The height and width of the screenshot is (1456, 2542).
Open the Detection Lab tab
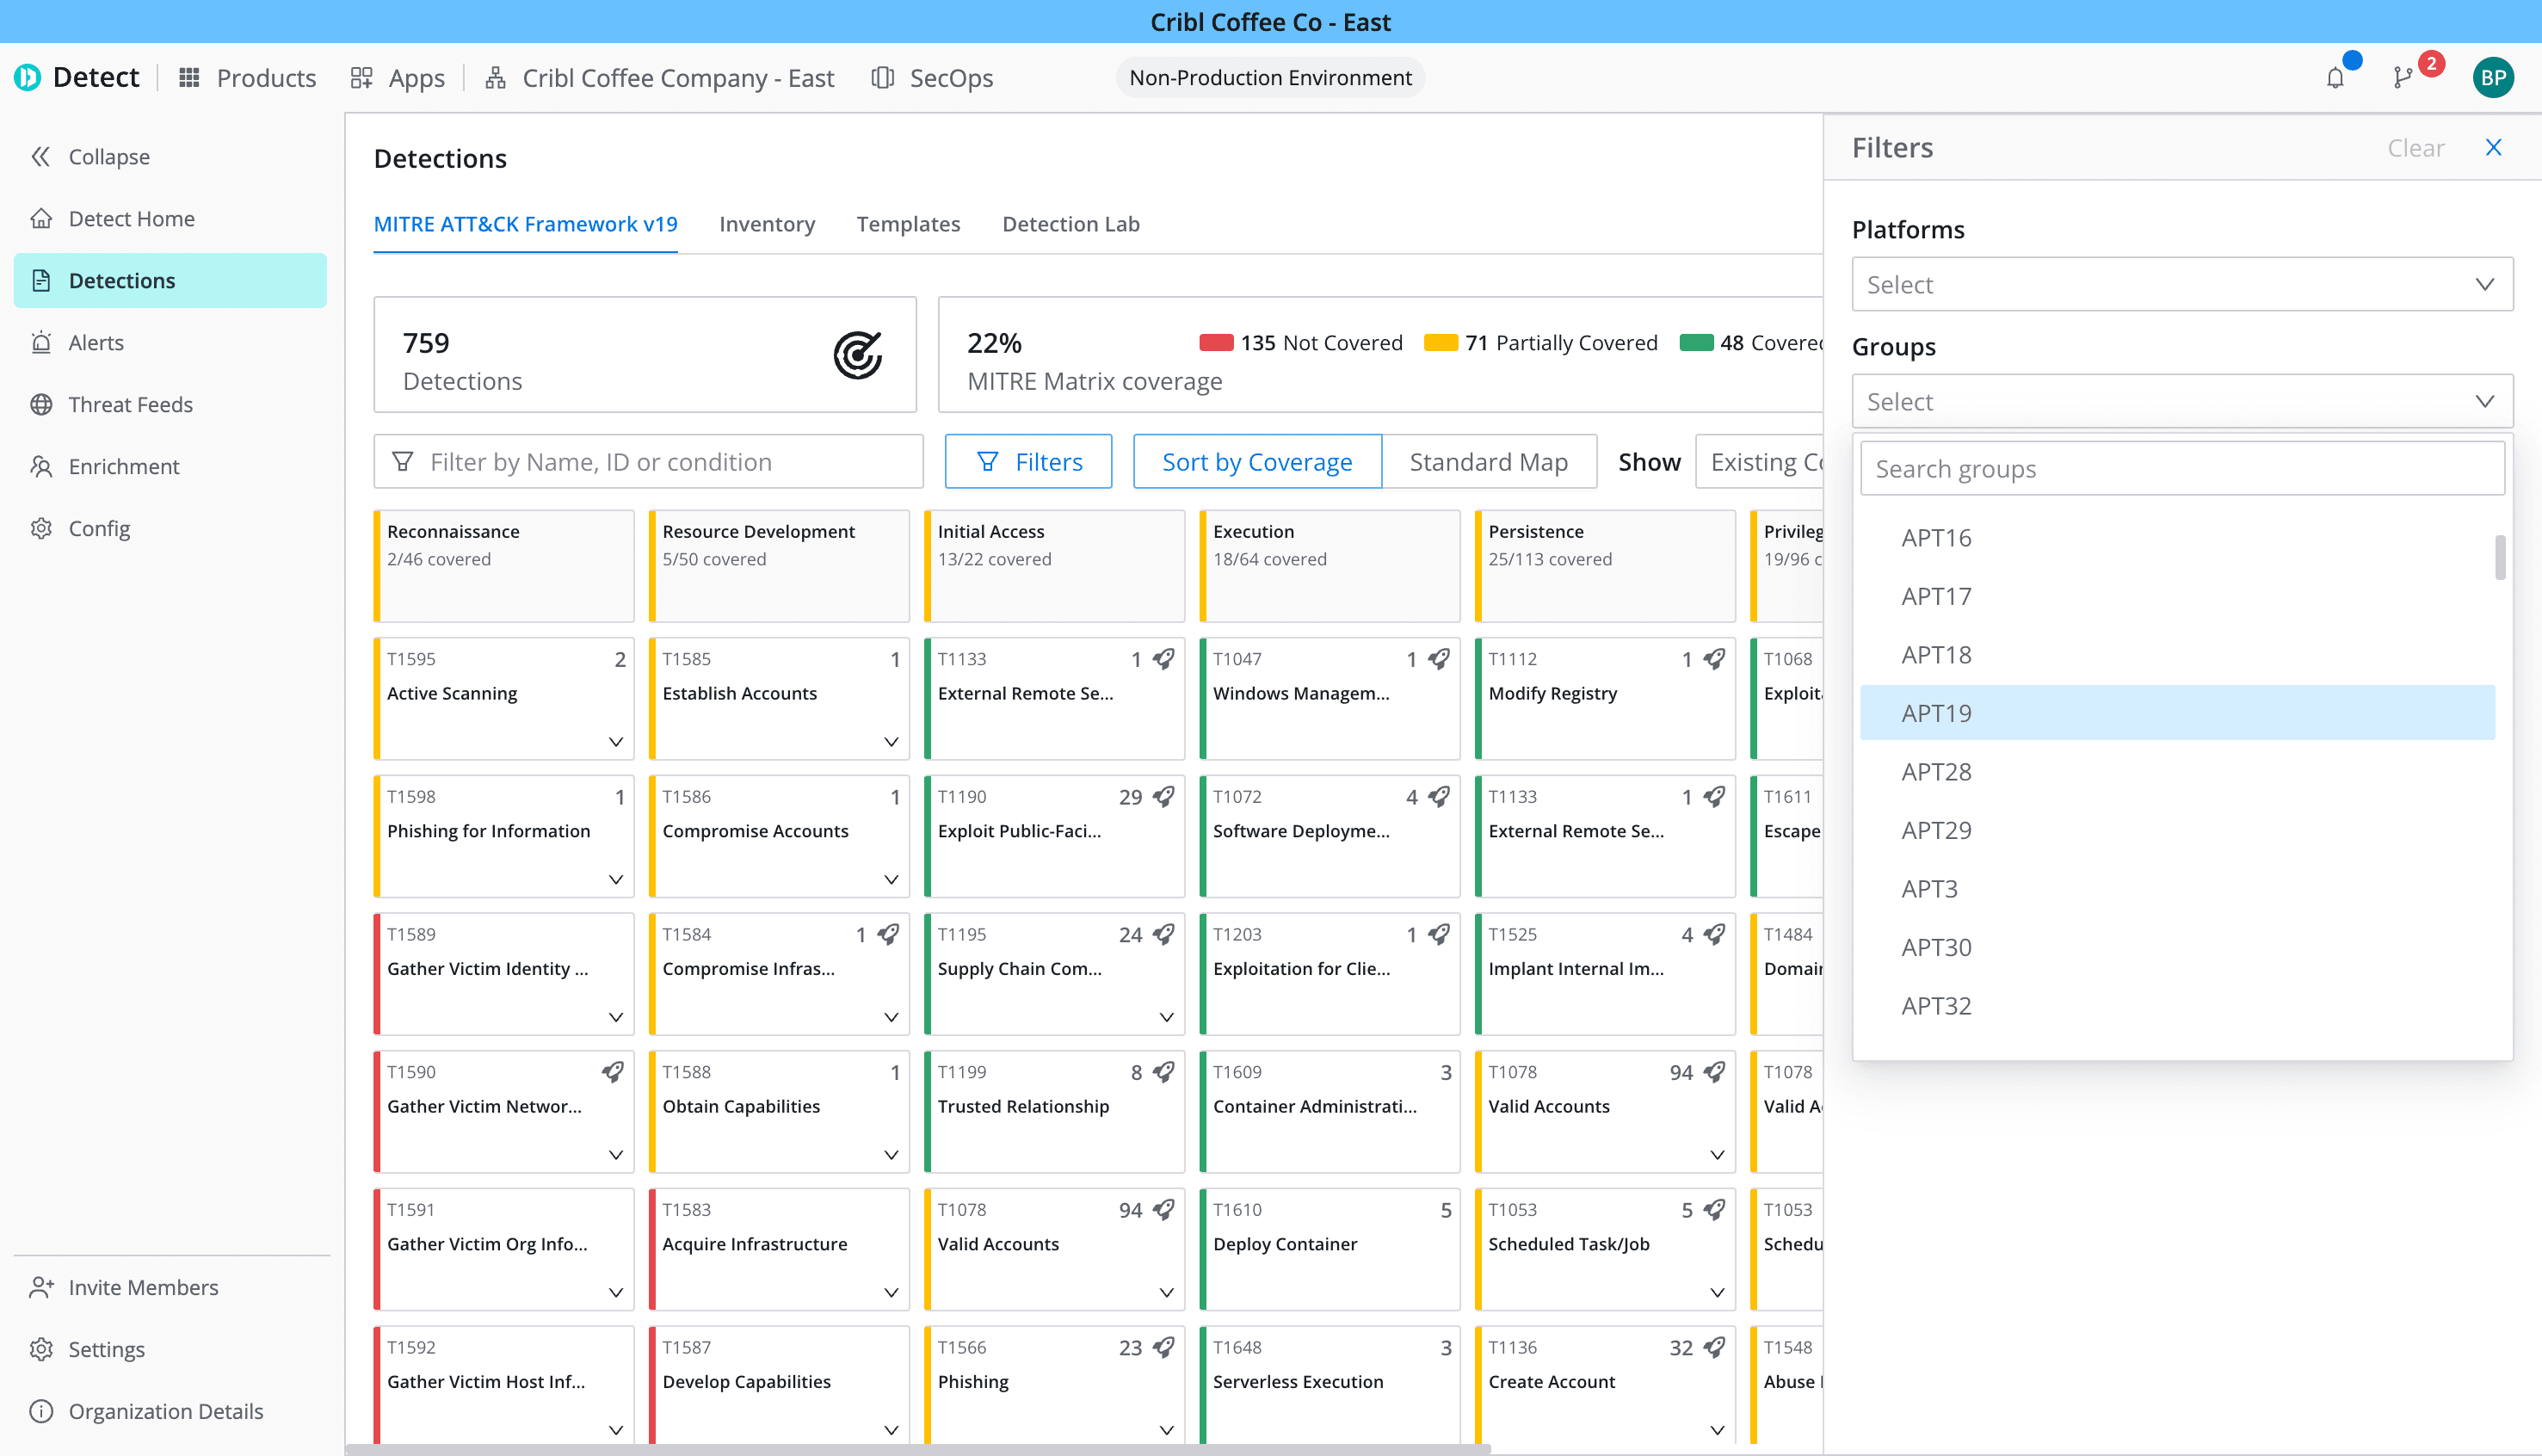(x=1071, y=224)
